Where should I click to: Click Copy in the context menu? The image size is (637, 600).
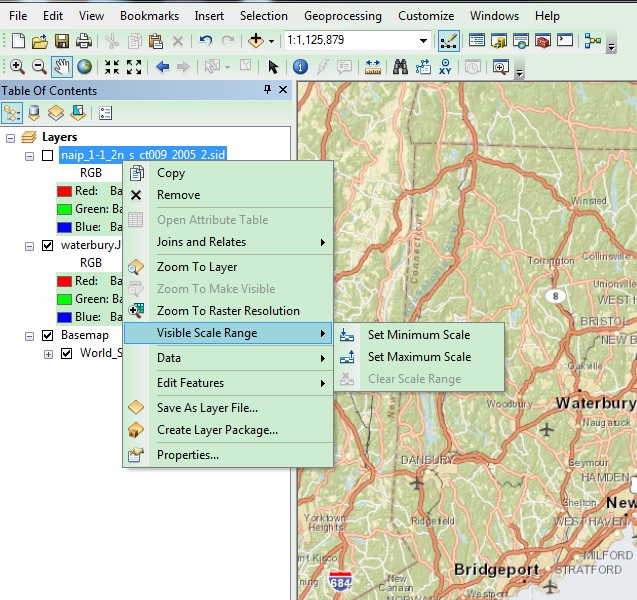click(x=228, y=173)
